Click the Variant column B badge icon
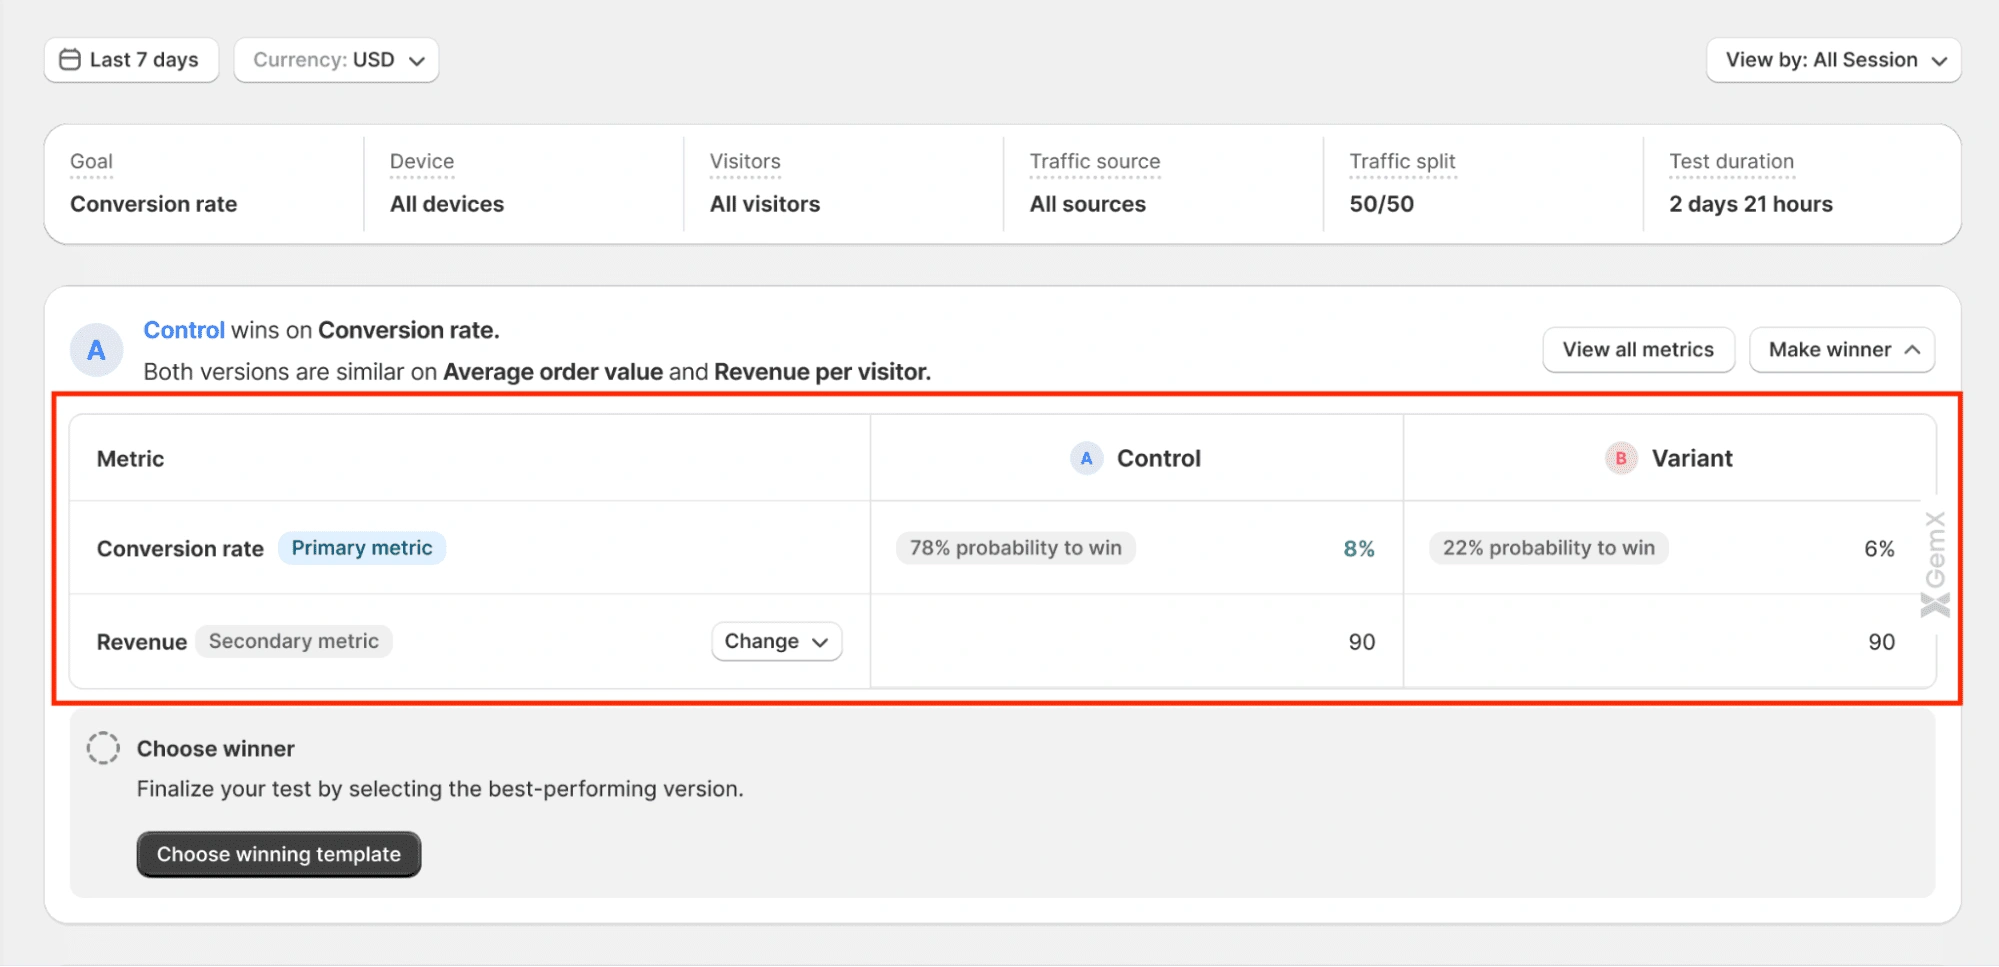 click(x=1620, y=458)
